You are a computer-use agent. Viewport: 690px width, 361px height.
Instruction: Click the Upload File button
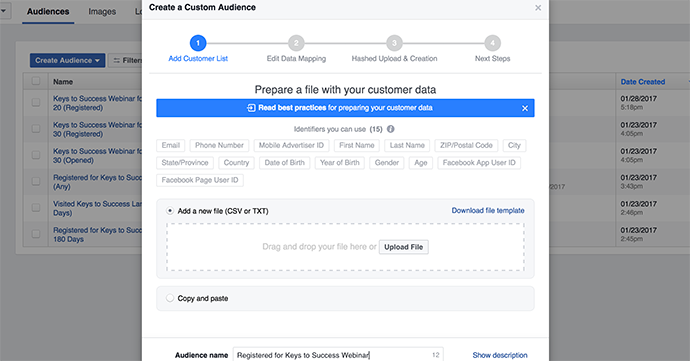404,247
